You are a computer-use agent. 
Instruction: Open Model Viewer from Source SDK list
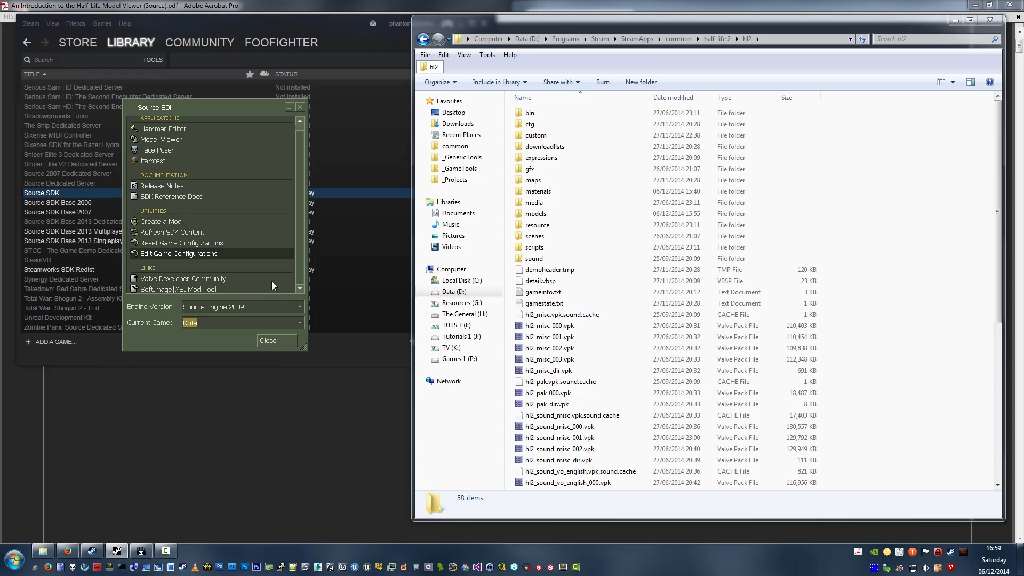pos(161,139)
